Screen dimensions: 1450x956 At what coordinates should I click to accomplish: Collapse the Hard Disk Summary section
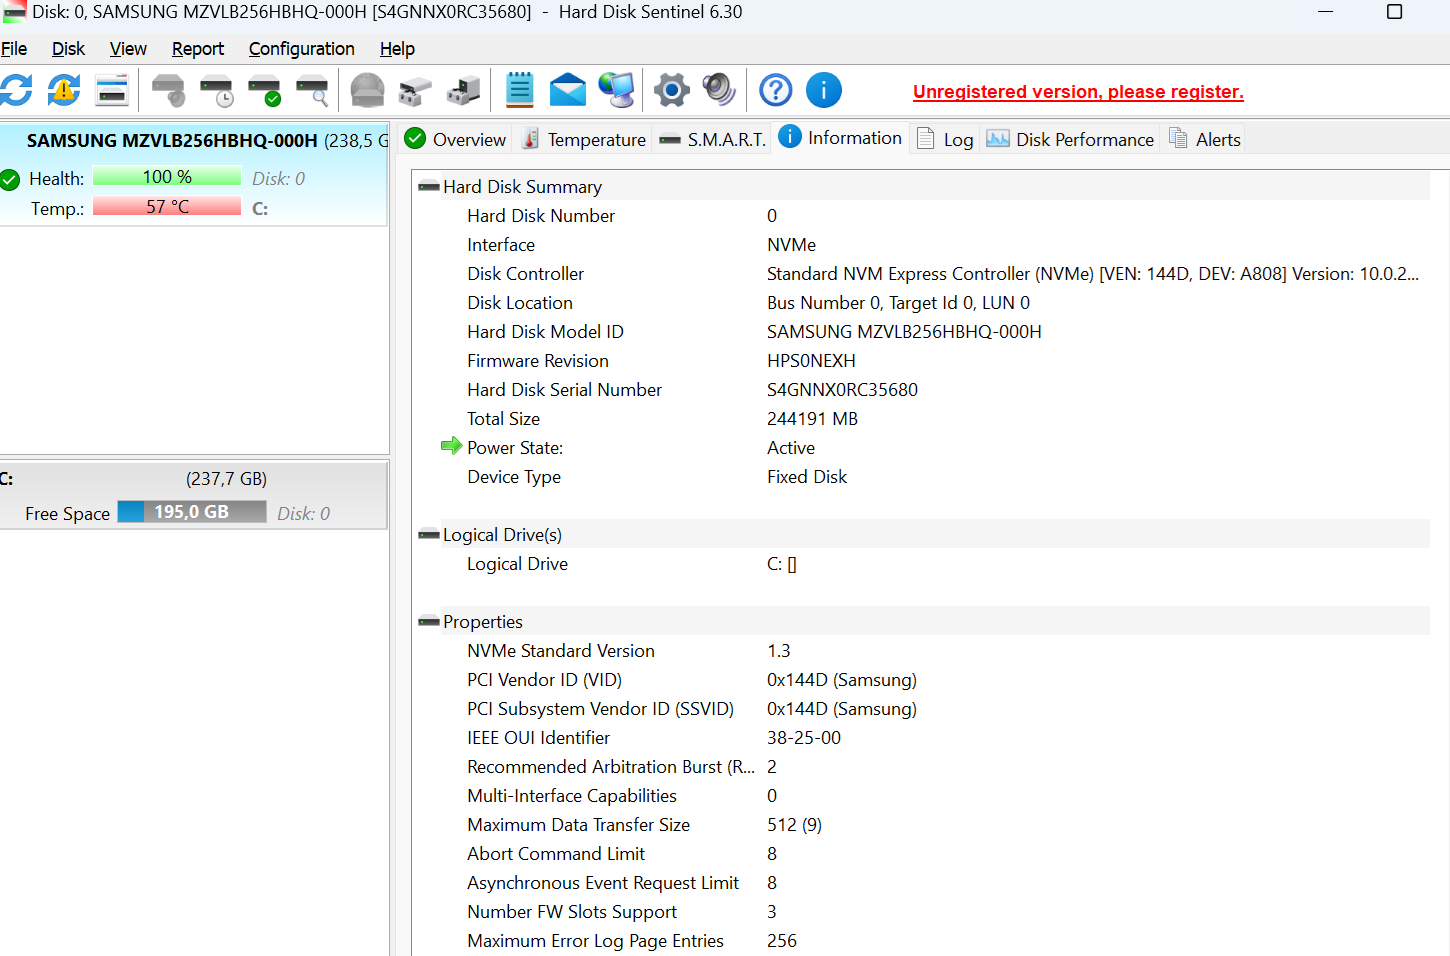(x=429, y=187)
